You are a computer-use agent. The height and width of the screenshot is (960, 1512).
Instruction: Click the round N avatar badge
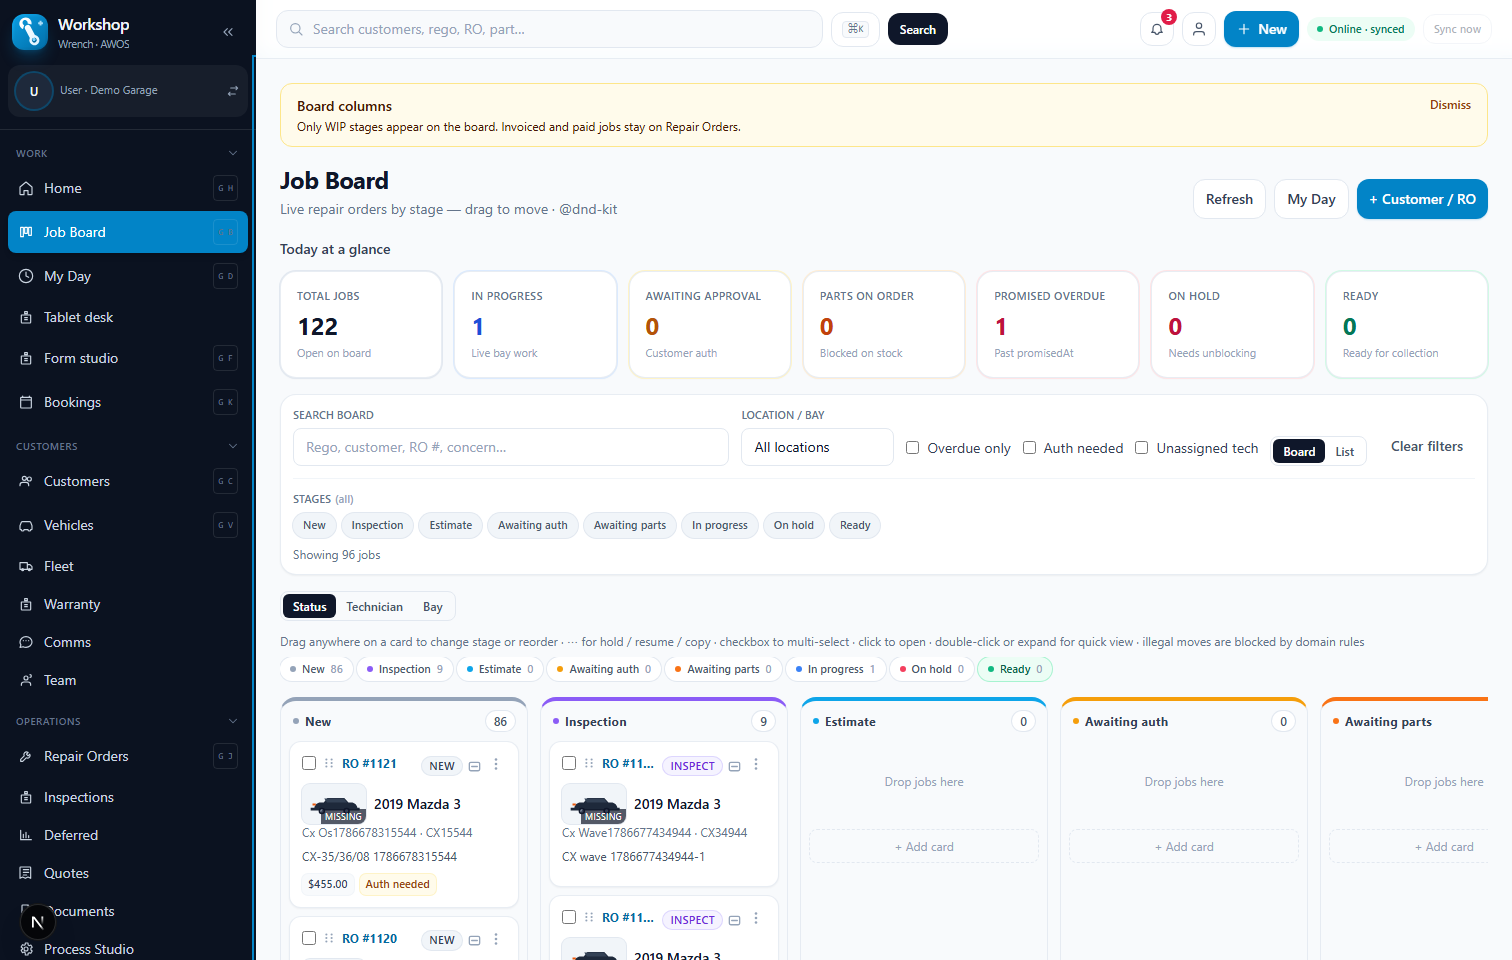(37, 922)
